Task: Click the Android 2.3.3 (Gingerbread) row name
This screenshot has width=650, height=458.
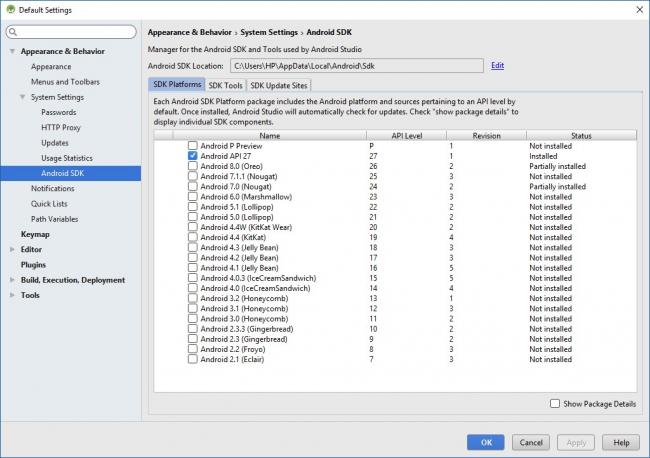Action: point(247,329)
